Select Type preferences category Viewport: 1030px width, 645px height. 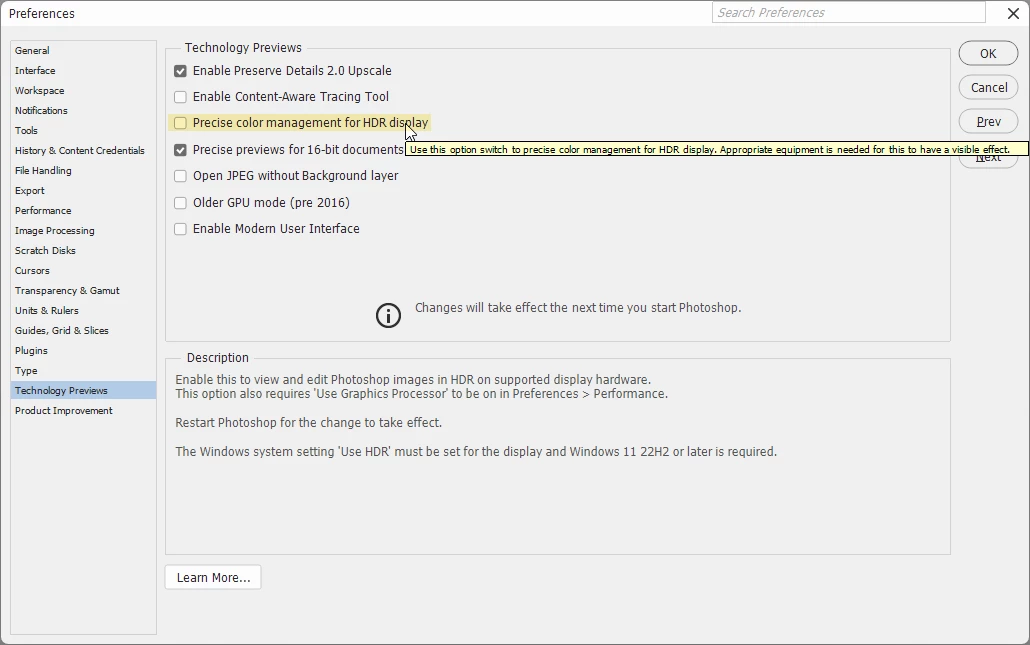pos(83,370)
